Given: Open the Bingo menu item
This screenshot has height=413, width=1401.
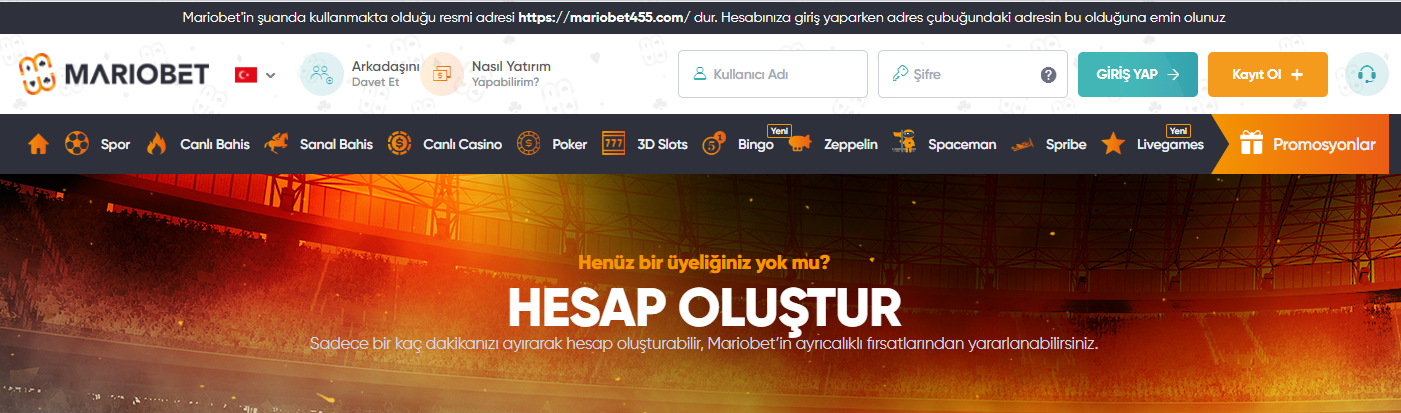Looking at the screenshot, I should tap(756, 144).
